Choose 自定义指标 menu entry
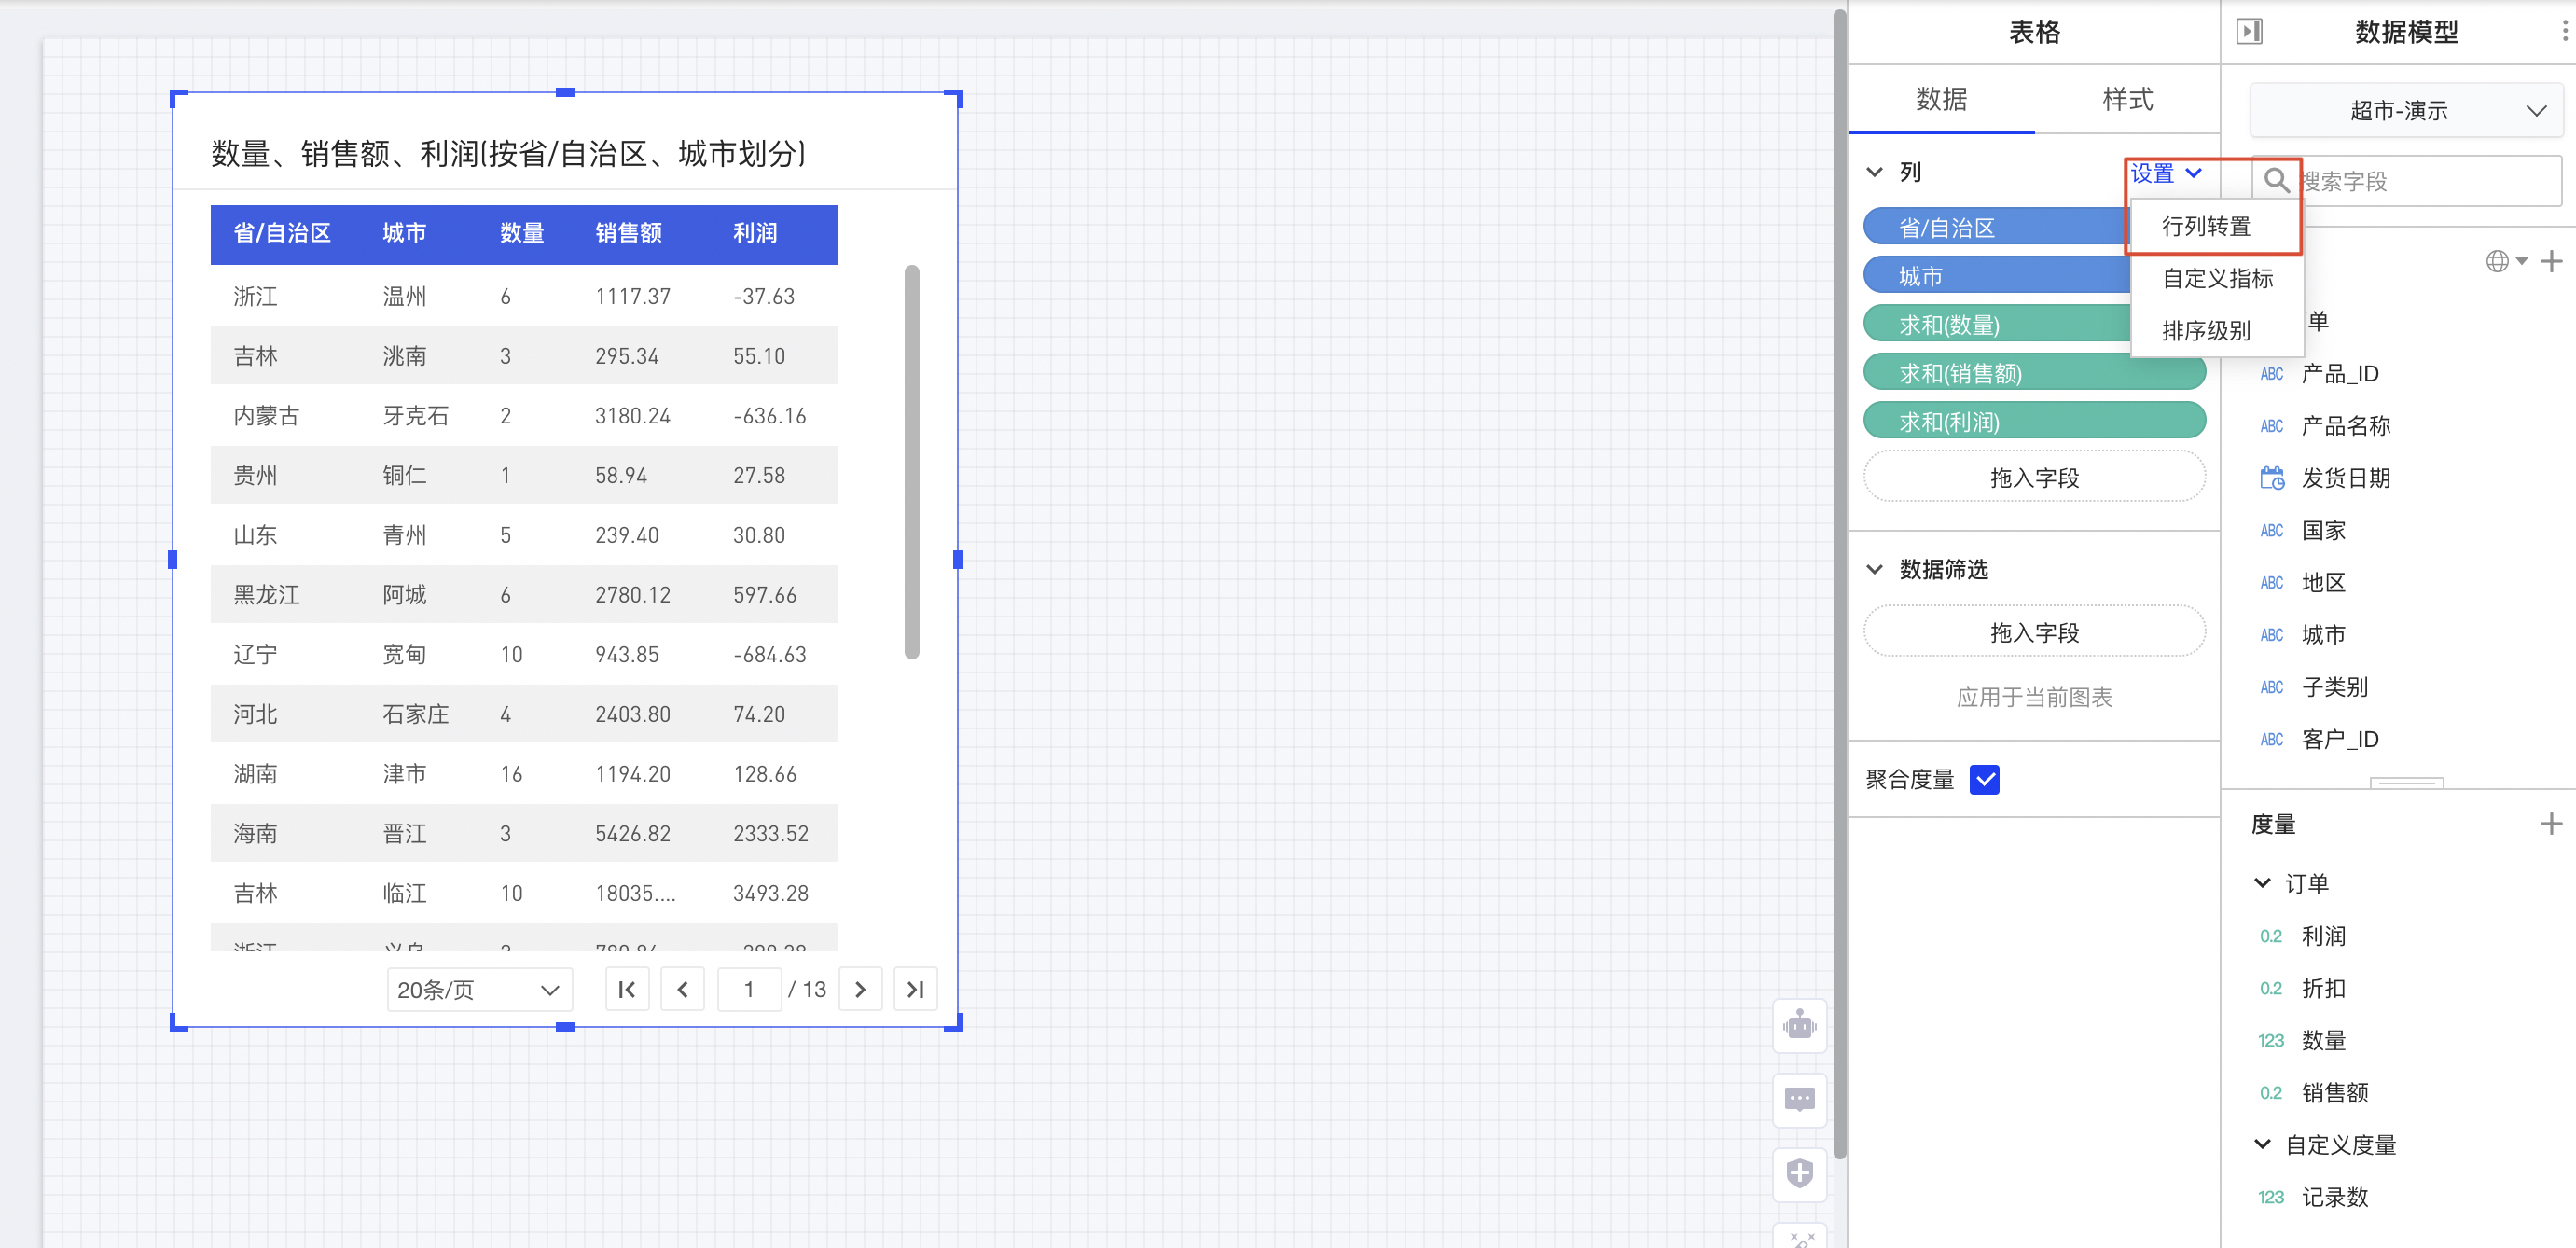This screenshot has width=2576, height=1248. pos(2217,279)
